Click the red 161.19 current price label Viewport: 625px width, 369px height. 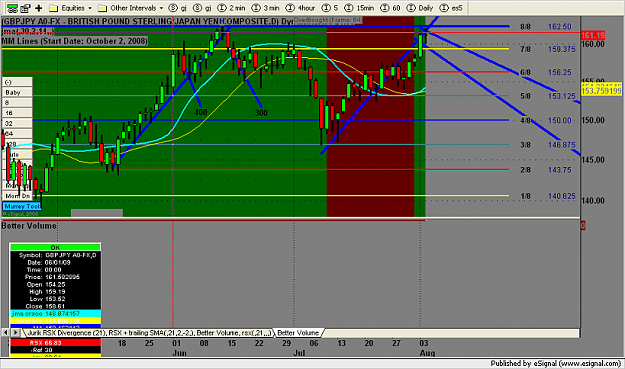(x=593, y=35)
